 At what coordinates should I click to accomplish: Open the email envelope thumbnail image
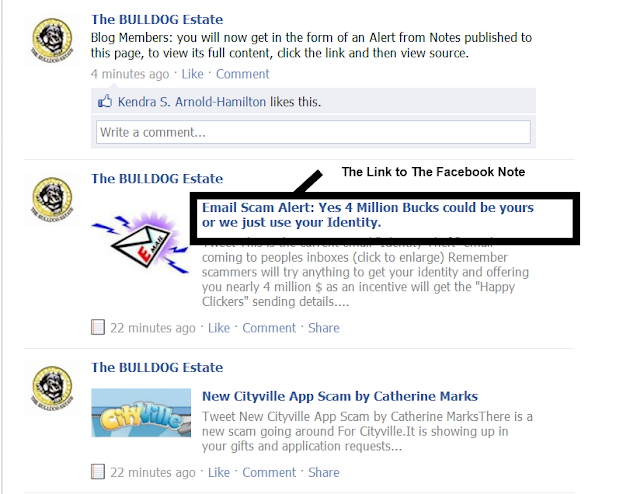click(140, 242)
